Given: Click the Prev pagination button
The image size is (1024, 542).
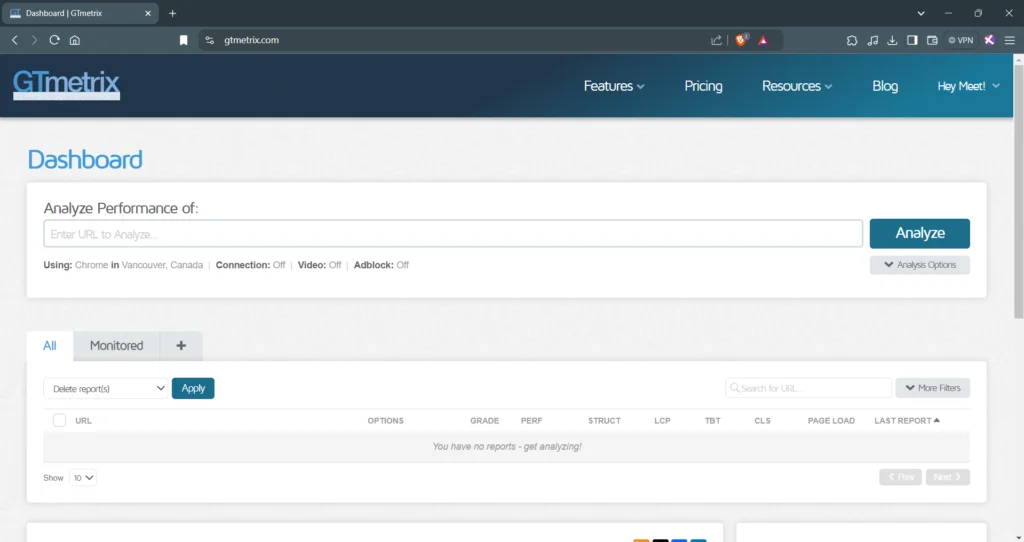Looking at the screenshot, I should click(901, 477).
